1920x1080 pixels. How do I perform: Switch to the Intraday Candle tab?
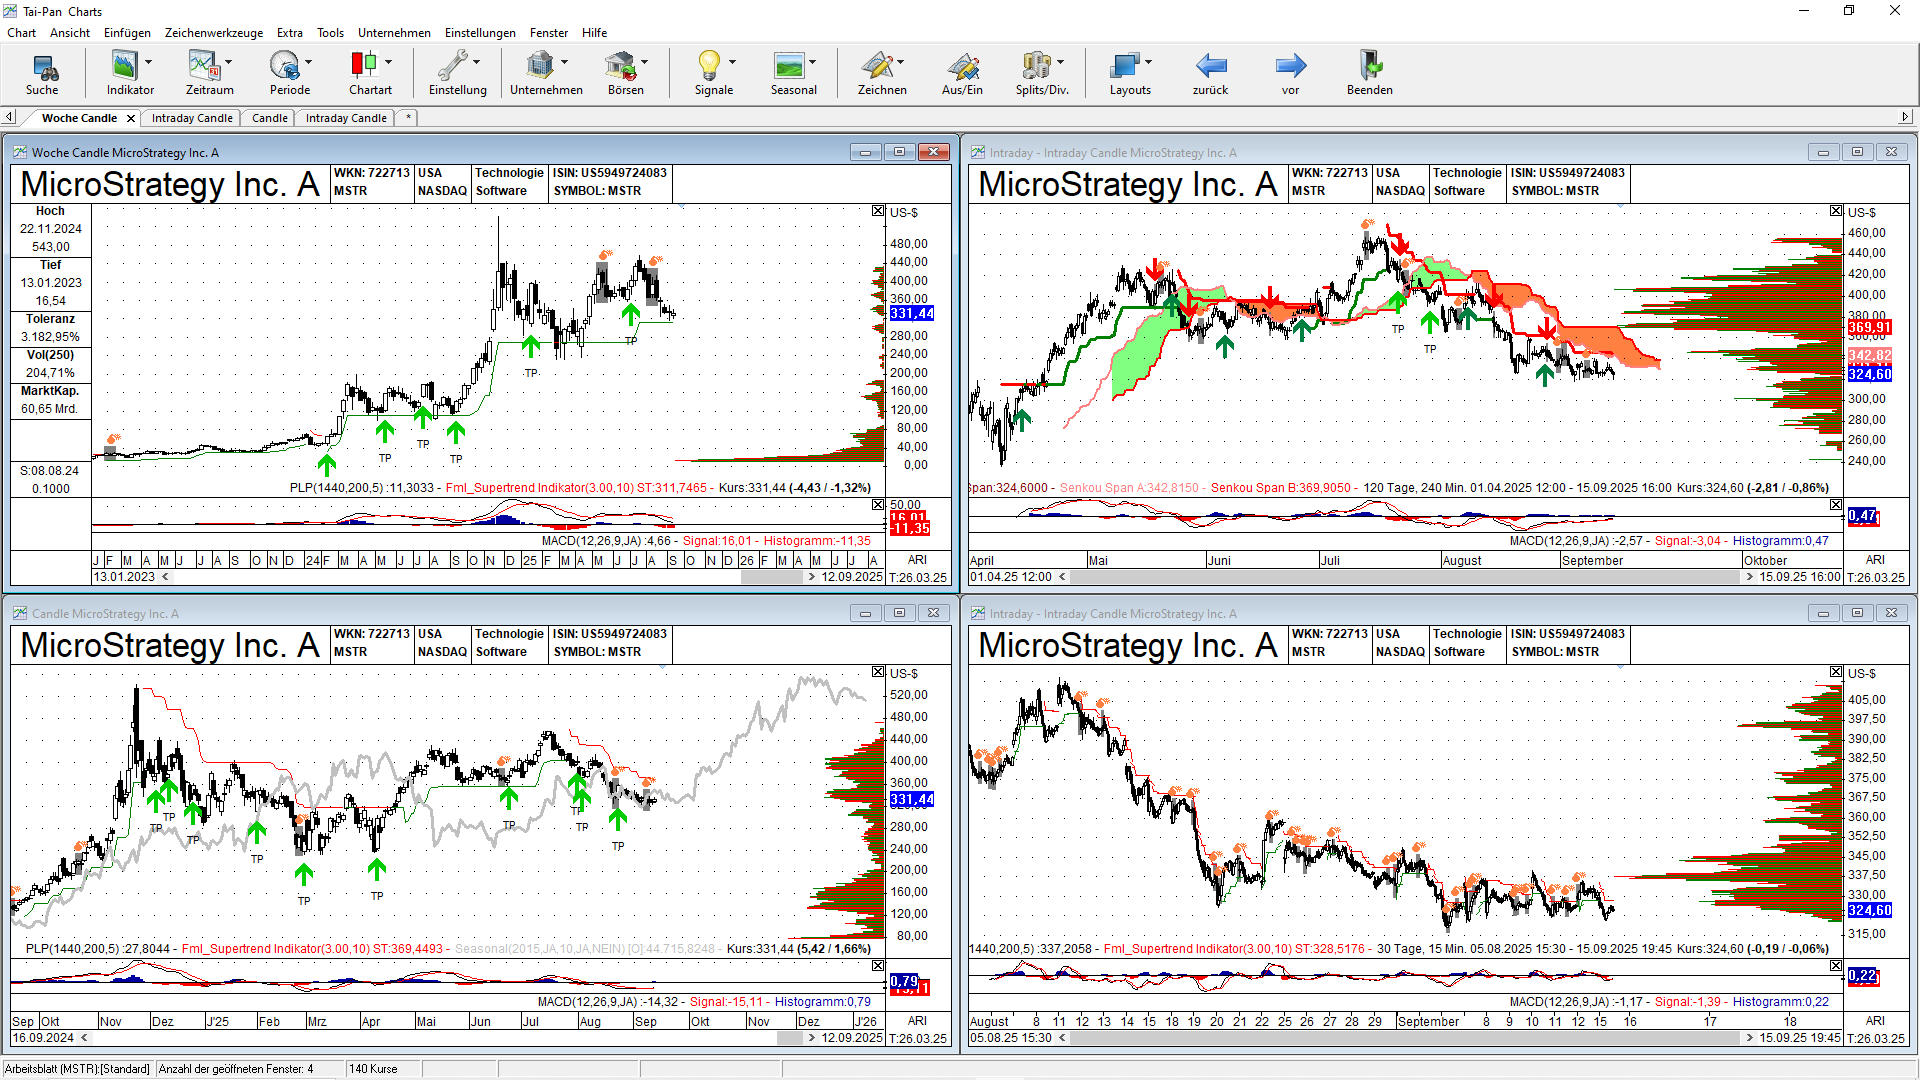[x=192, y=118]
